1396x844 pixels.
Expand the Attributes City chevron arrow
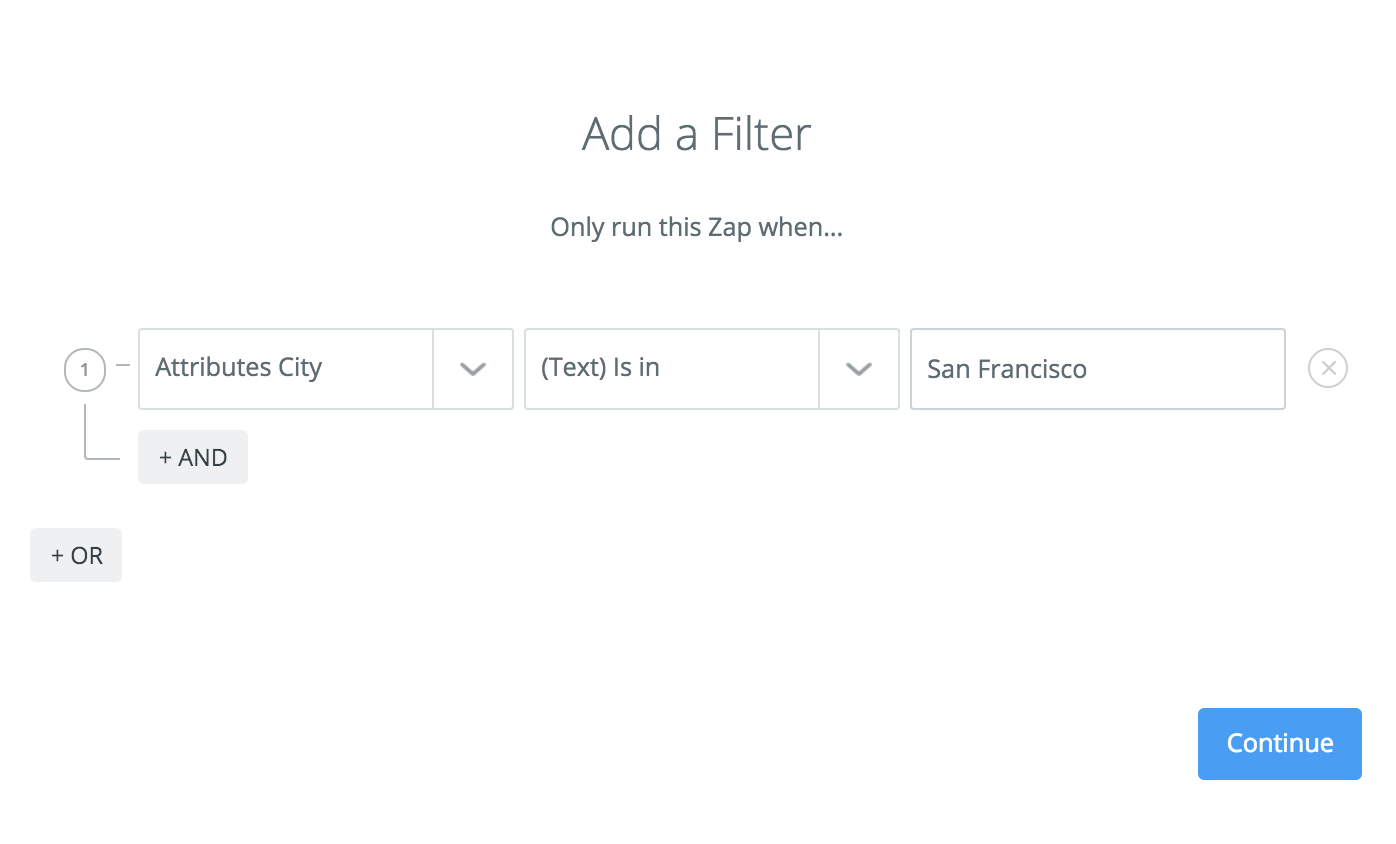473,369
